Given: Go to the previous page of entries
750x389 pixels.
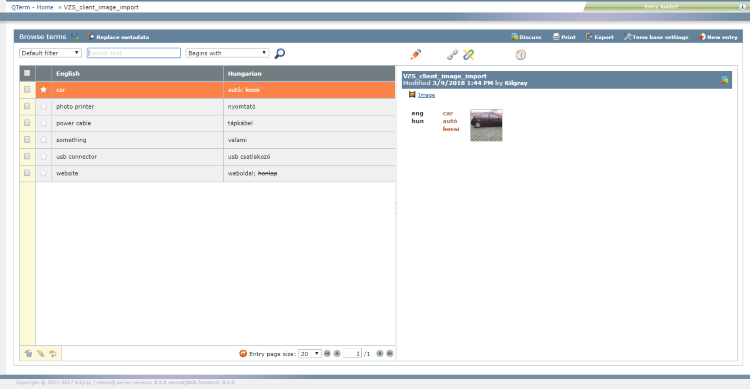Looking at the screenshot, I should click(337, 354).
